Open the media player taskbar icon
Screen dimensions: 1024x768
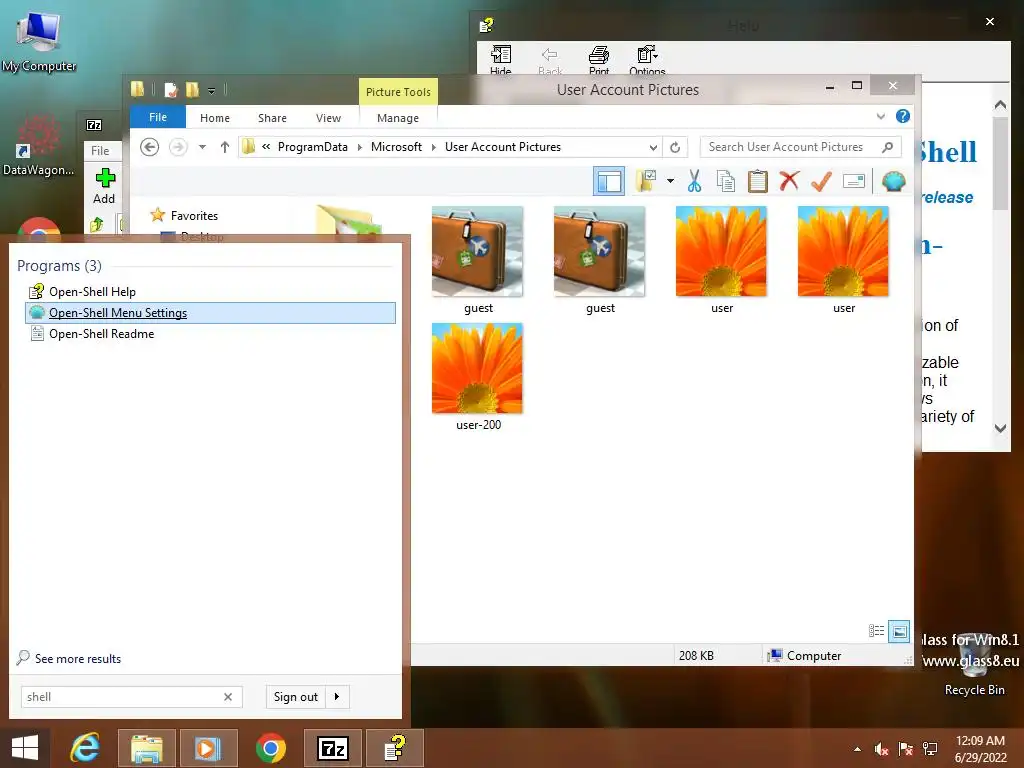pyautogui.click(x=208, y=748)
